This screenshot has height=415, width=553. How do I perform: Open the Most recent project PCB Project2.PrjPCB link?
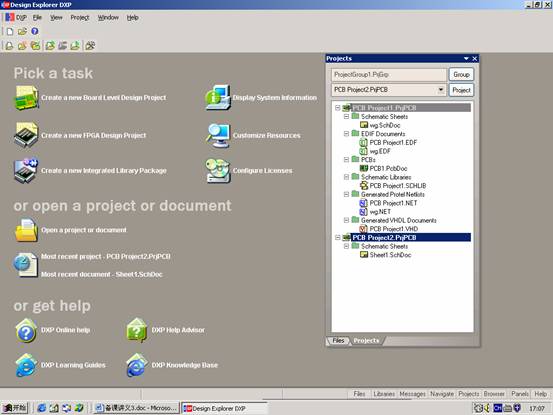105,256
